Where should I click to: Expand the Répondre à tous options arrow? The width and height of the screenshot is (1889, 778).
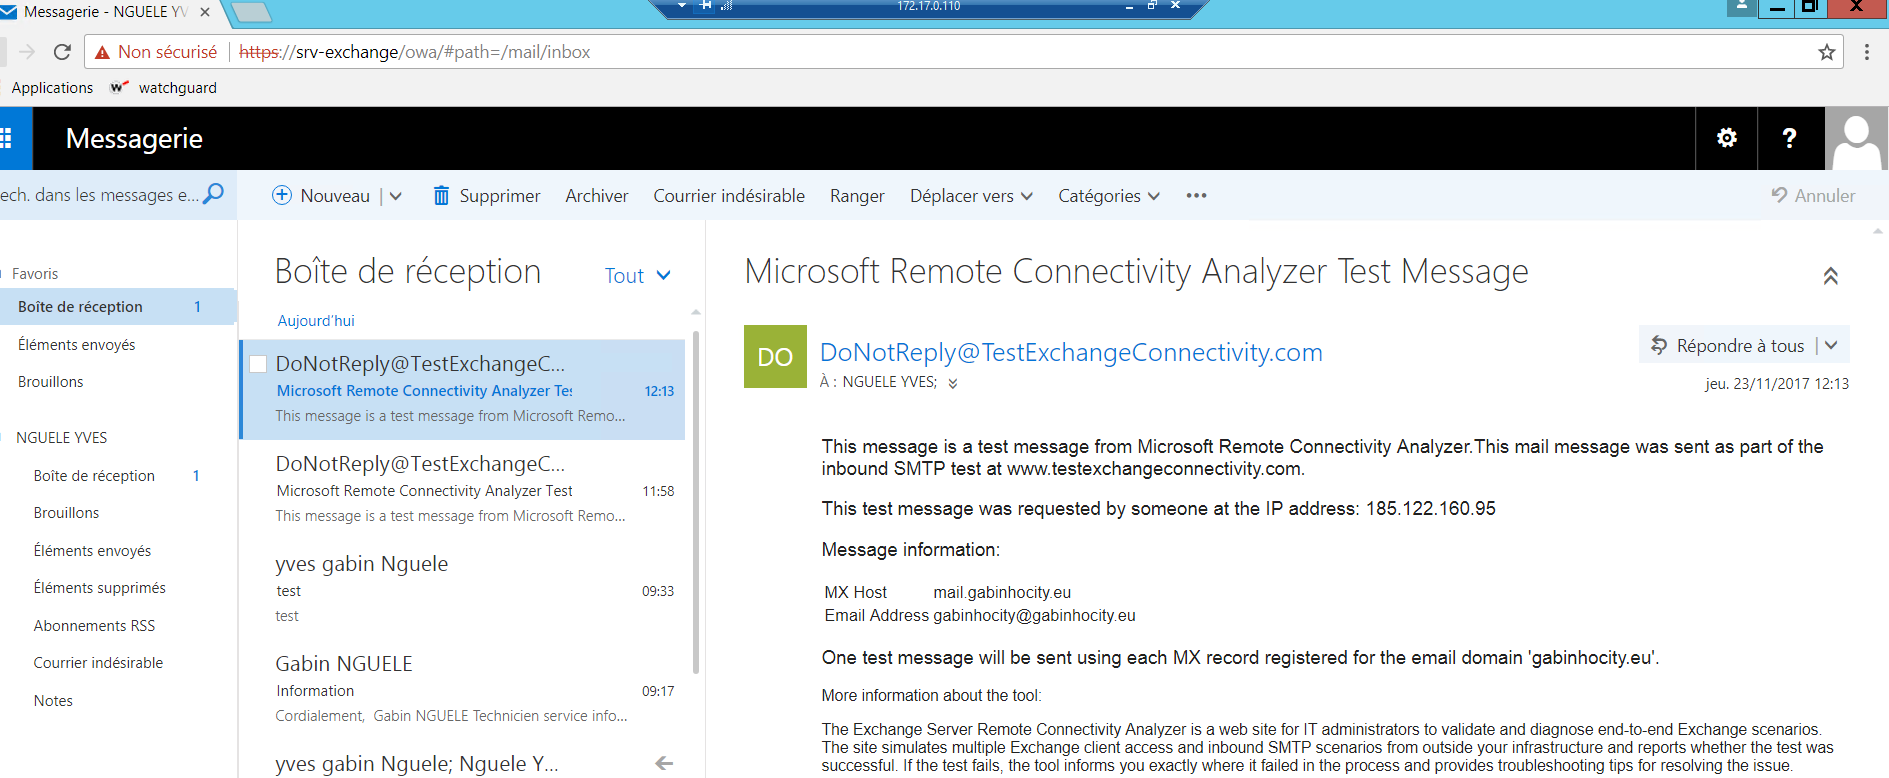point(1831,345)
